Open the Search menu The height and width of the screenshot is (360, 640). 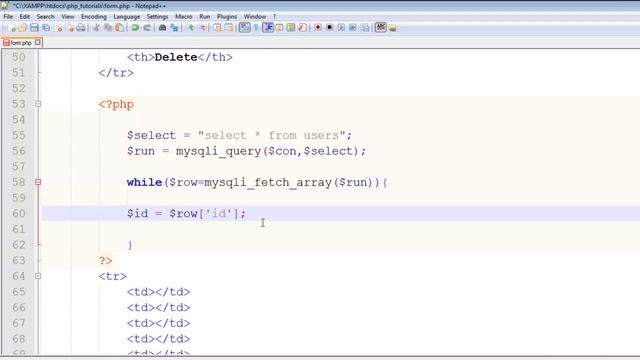tap(45, 17)
